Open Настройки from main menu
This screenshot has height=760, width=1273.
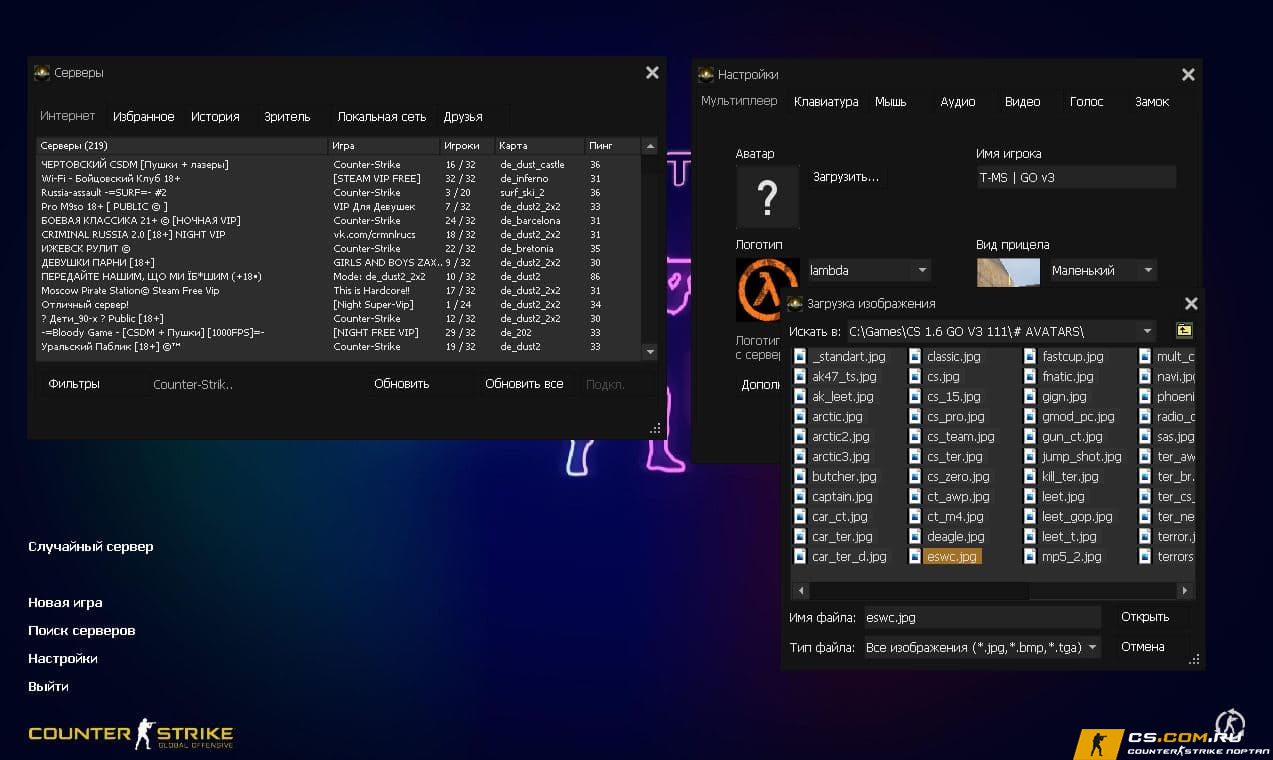click(63, 659)
